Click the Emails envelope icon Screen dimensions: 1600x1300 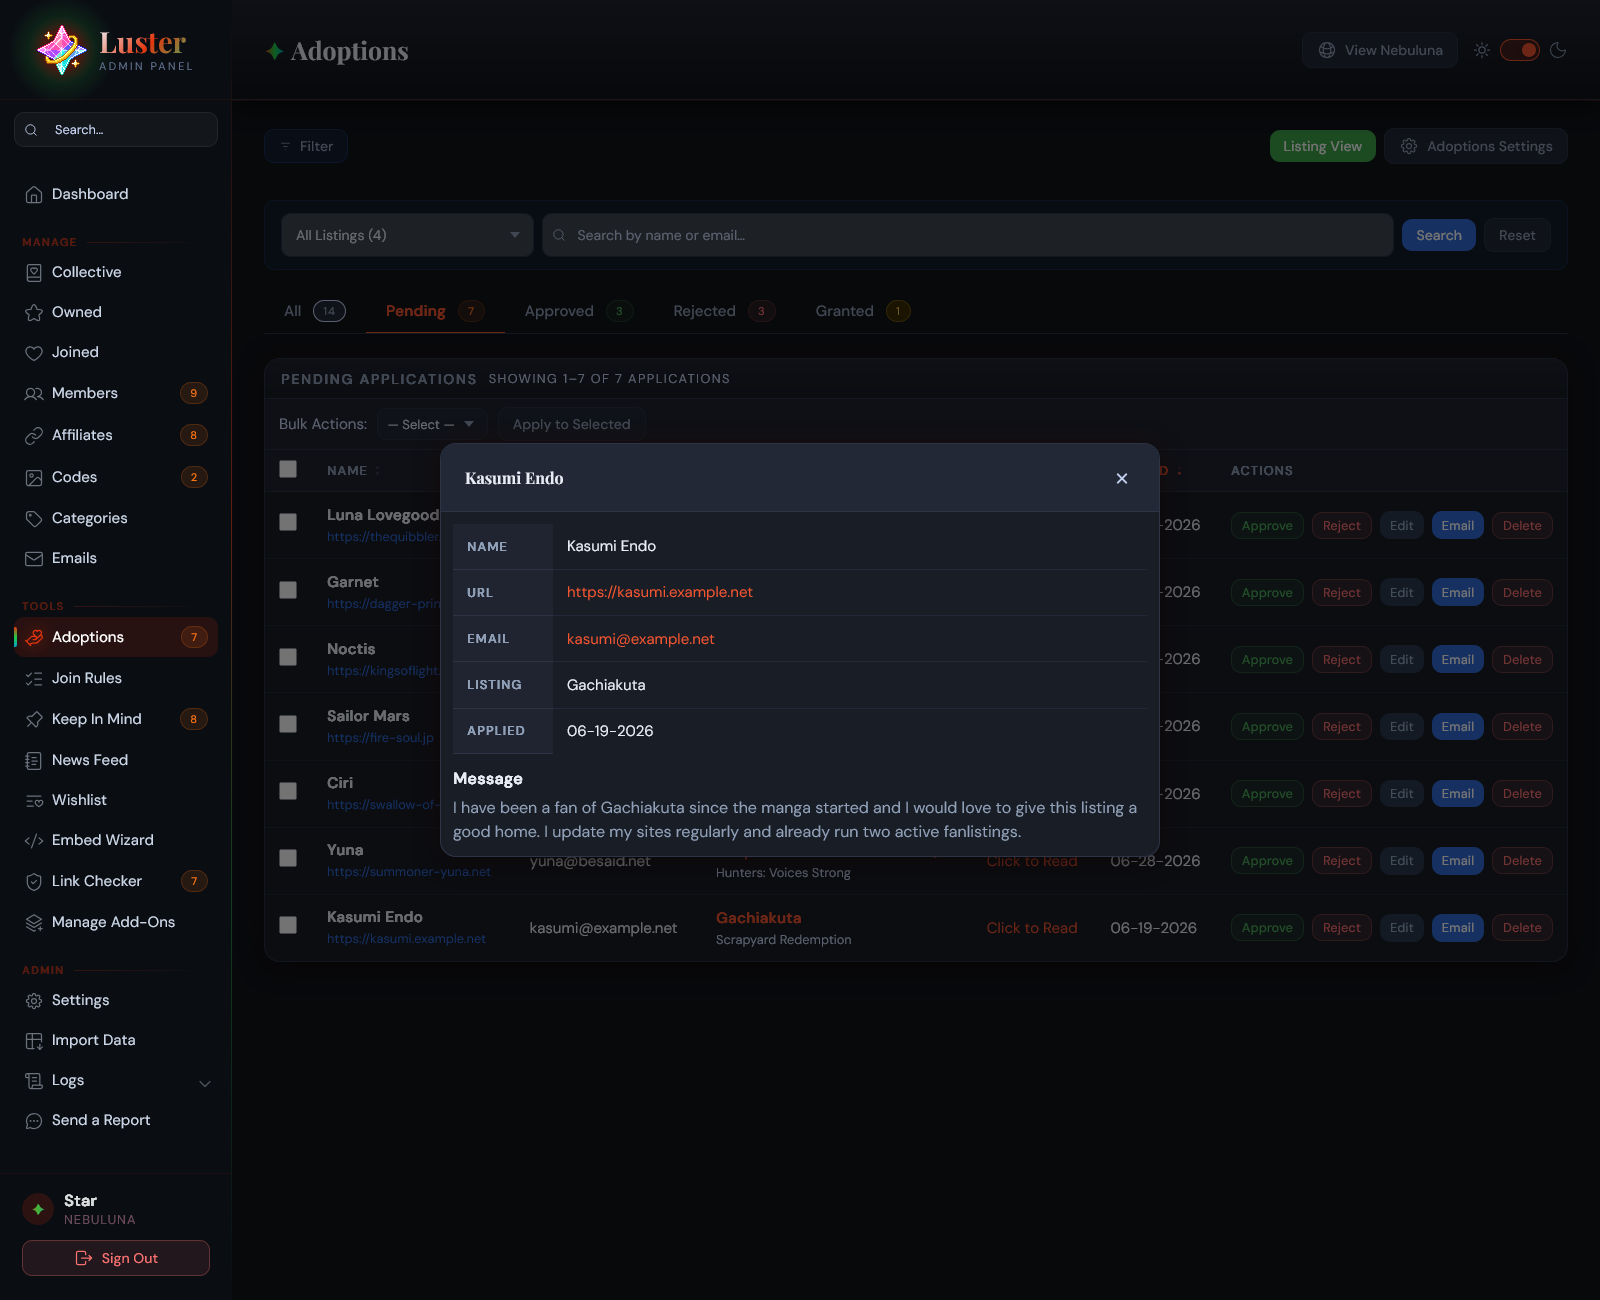[x=34, y=559]
